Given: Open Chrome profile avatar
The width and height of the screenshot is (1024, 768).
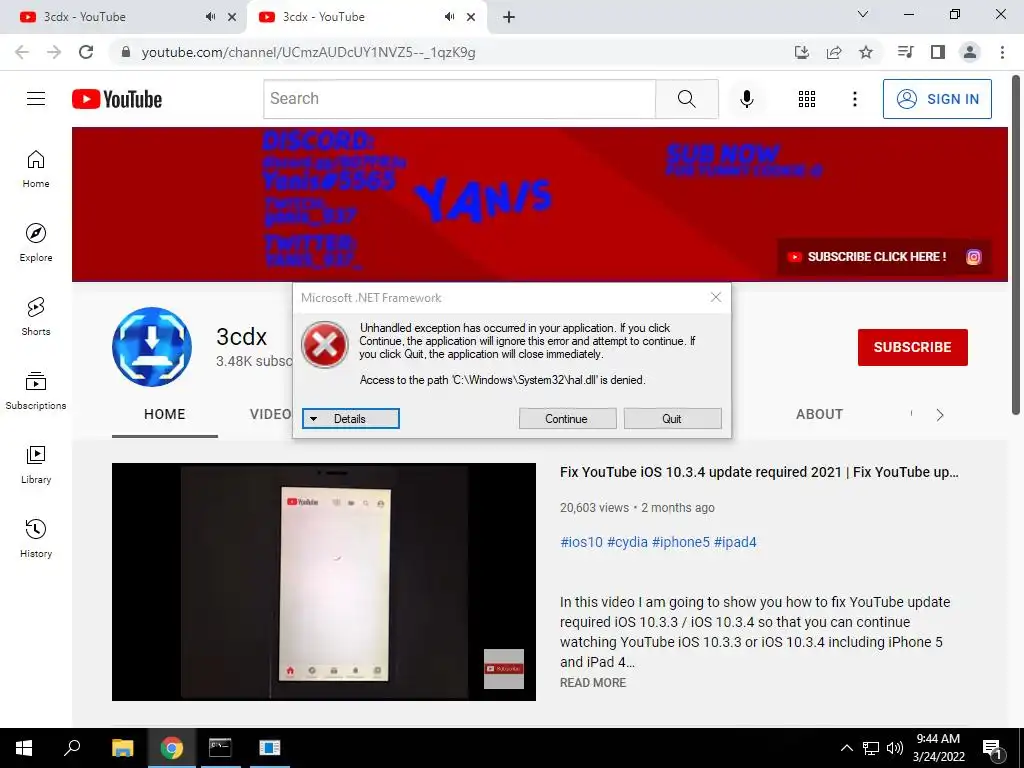Looking at the screenshot, I should [x=970, y=52].
